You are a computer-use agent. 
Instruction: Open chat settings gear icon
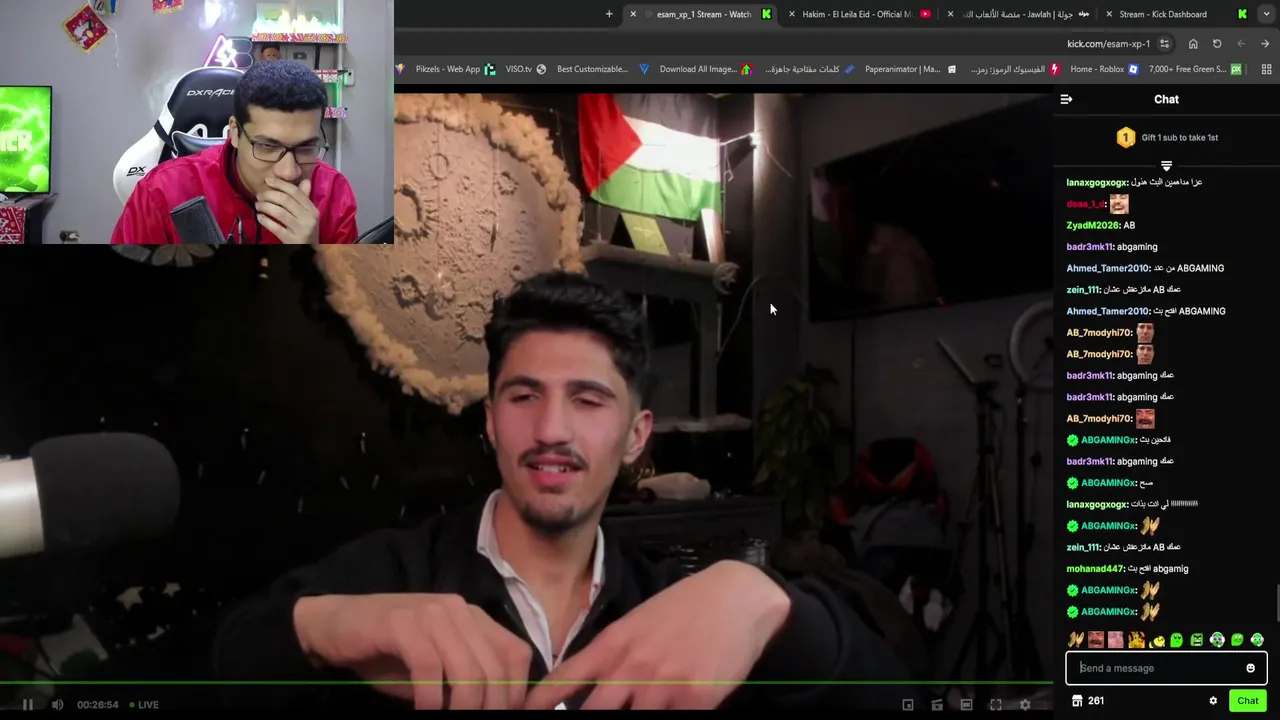(x=1213, y=701)
